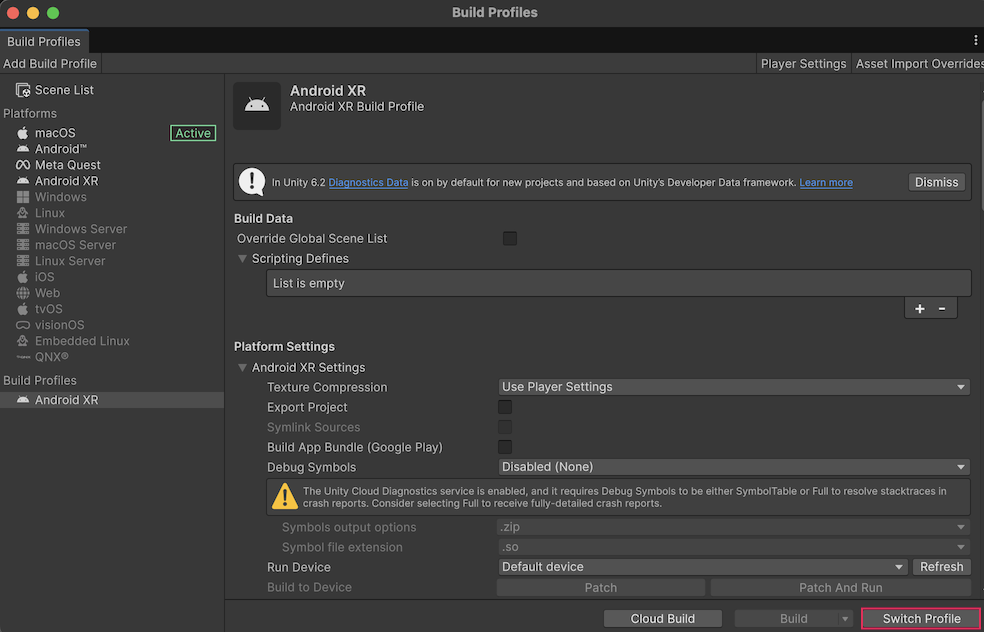
Task: Dismiss the Diagnostics Data notice
Action: click(x=936, y=182)
